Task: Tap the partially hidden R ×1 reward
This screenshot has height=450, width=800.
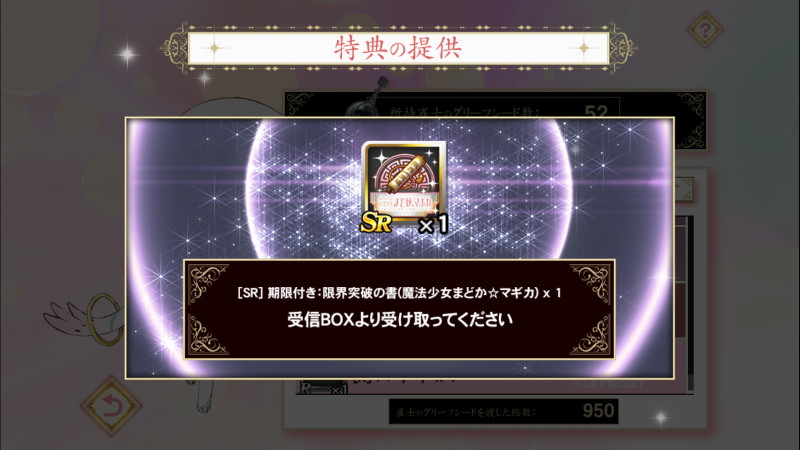Action: 323,389
